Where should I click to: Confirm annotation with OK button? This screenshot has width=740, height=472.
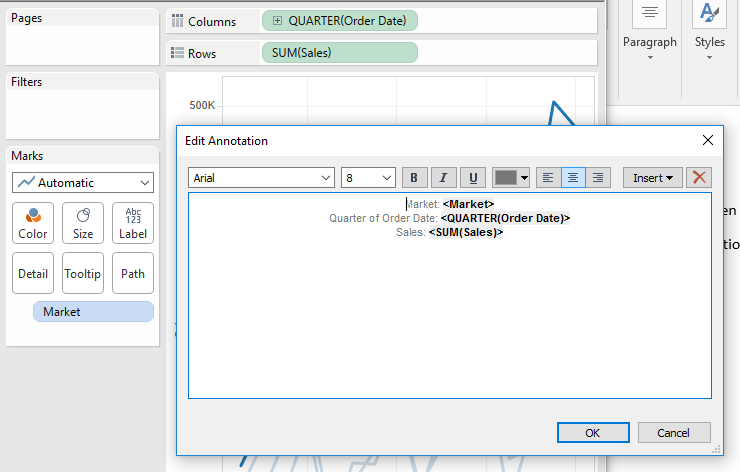[593, 433]
